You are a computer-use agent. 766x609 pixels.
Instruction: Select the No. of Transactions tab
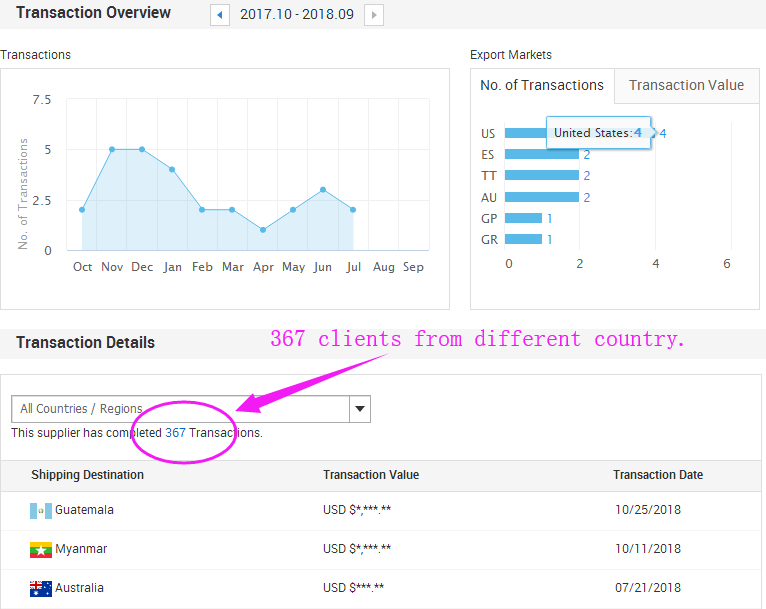[x=542, y=86]
